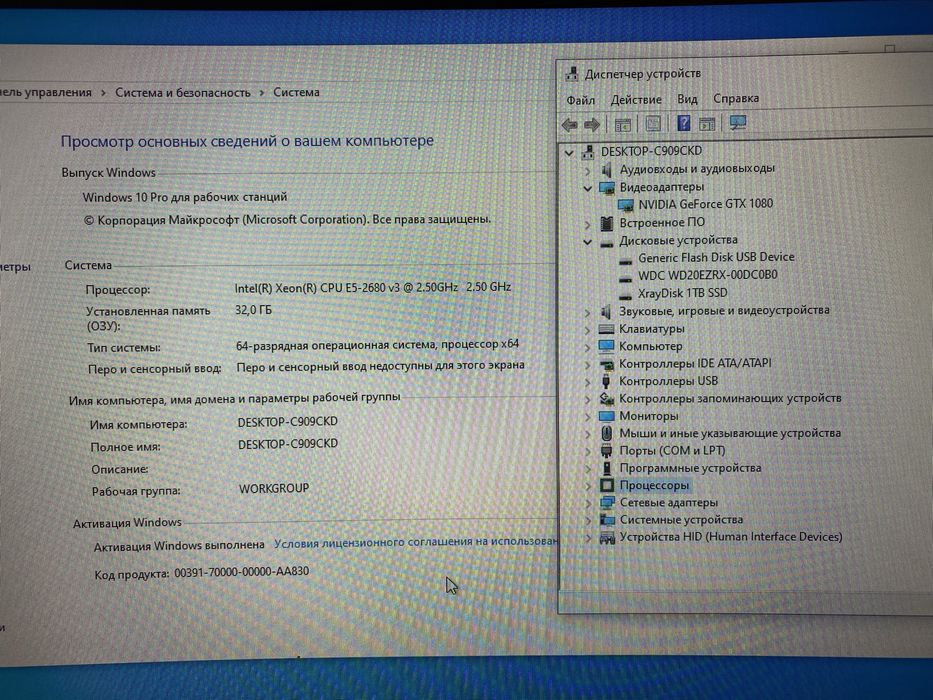Screen dimensions: 933x700
Task: Collapse the Дисковые устройства category arrow
Action: tap(587, 242)
